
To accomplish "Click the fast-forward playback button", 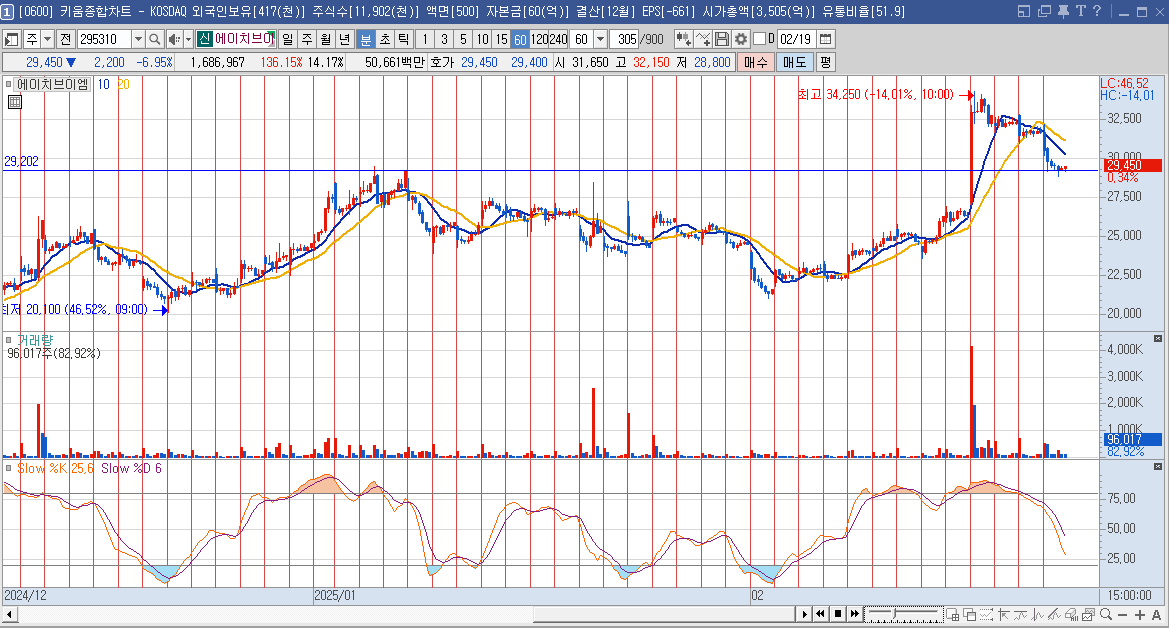I will click(x=855, y=614).
